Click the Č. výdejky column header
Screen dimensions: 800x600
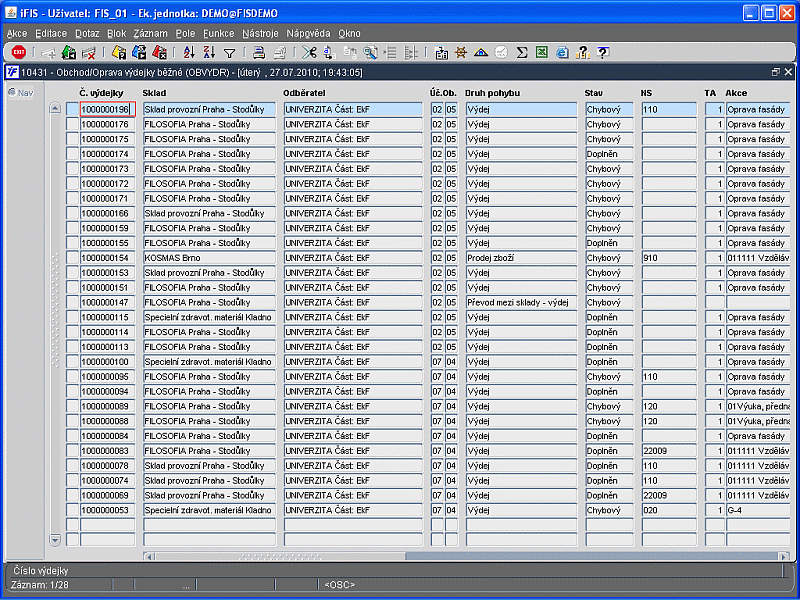pyautogui.click(x=102, y=93)
